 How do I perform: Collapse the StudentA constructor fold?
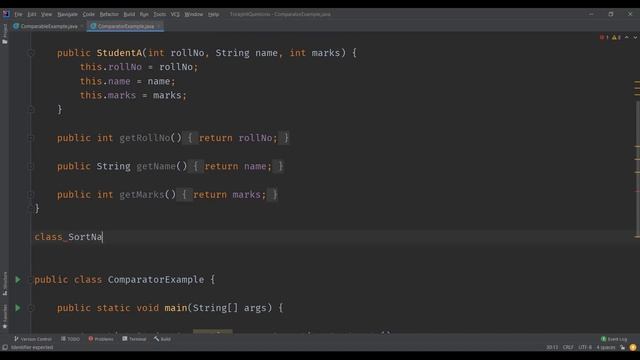click(x=31, y=53)
